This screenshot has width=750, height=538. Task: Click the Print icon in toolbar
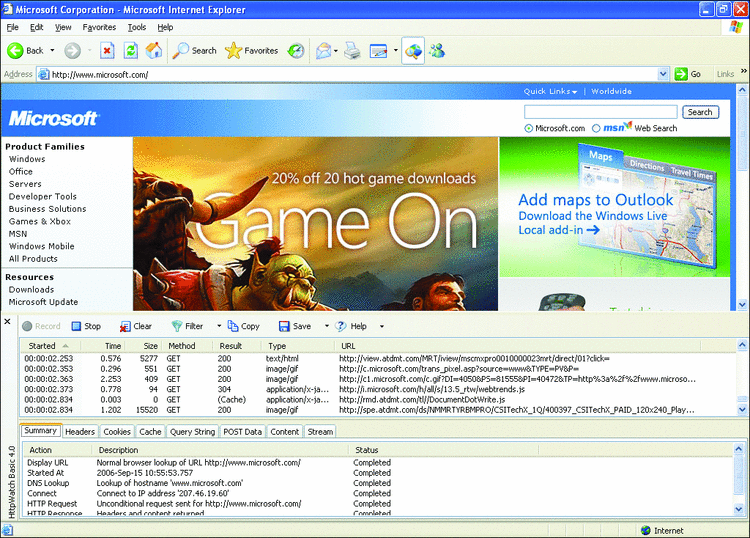353,51
